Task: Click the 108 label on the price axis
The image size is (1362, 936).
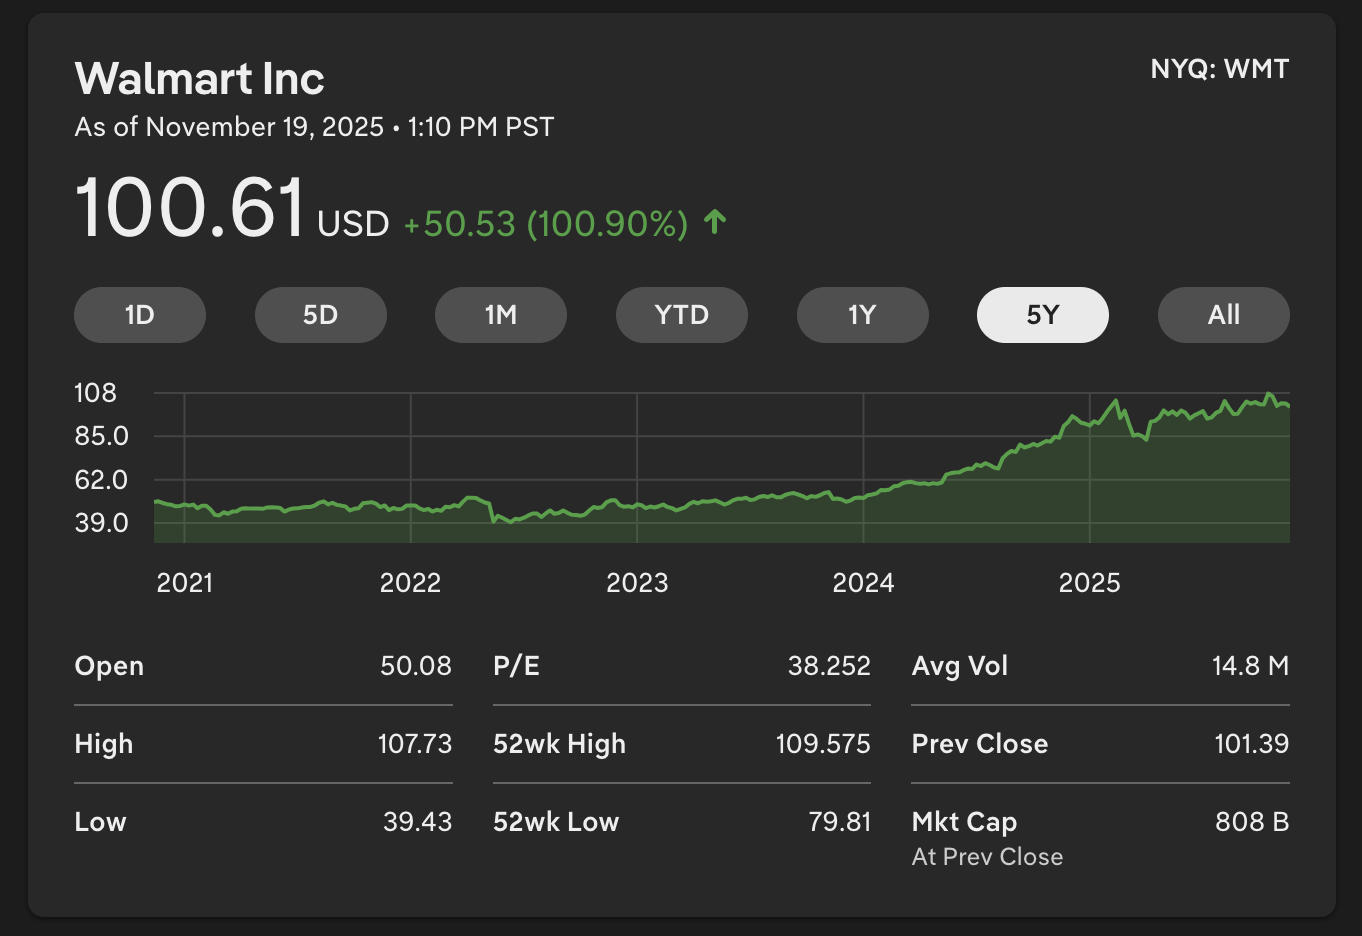Action: click(x=96, y=393)
